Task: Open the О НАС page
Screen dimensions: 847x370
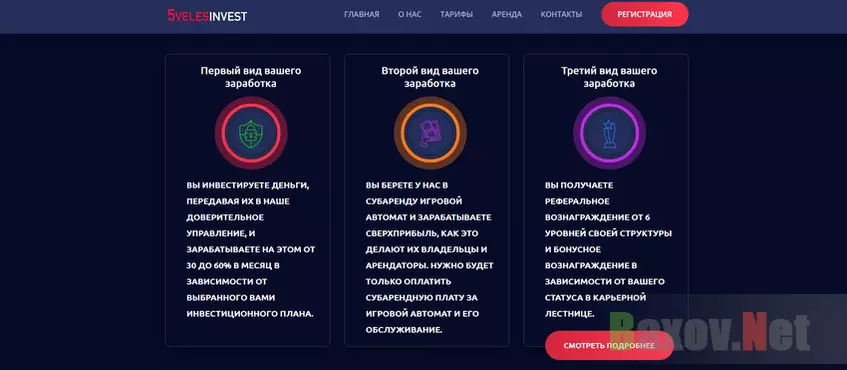Action: [409, 15]
